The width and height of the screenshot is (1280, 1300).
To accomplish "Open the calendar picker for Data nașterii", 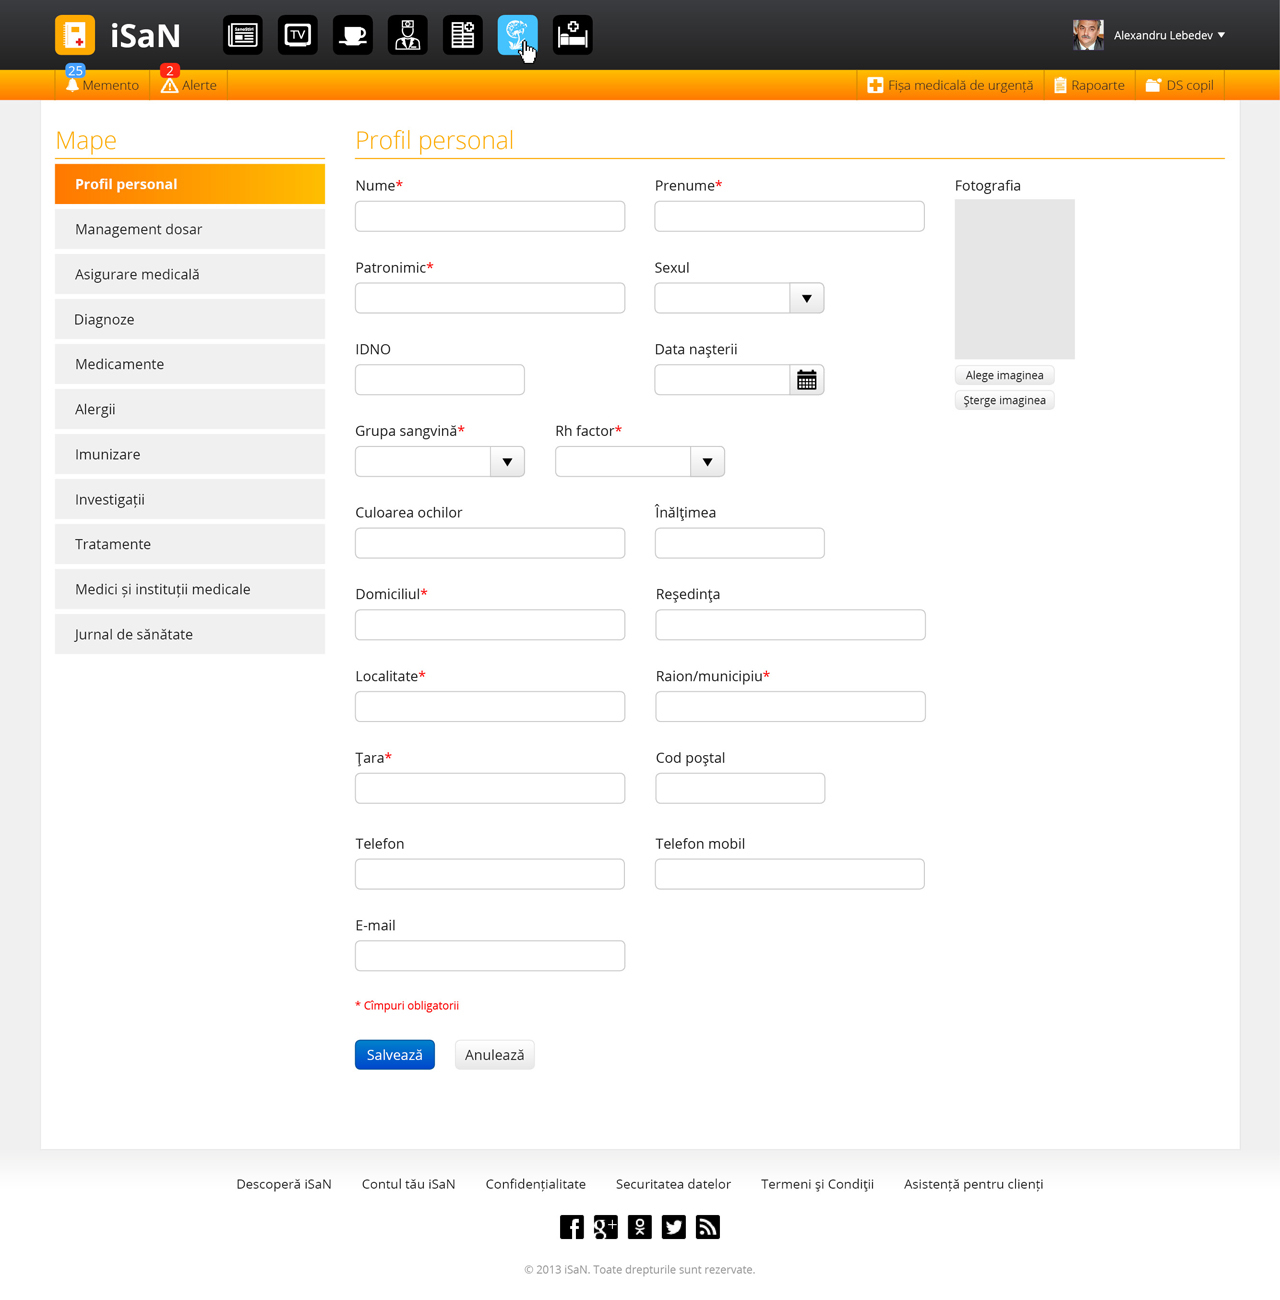I will (x=807, y=380).
